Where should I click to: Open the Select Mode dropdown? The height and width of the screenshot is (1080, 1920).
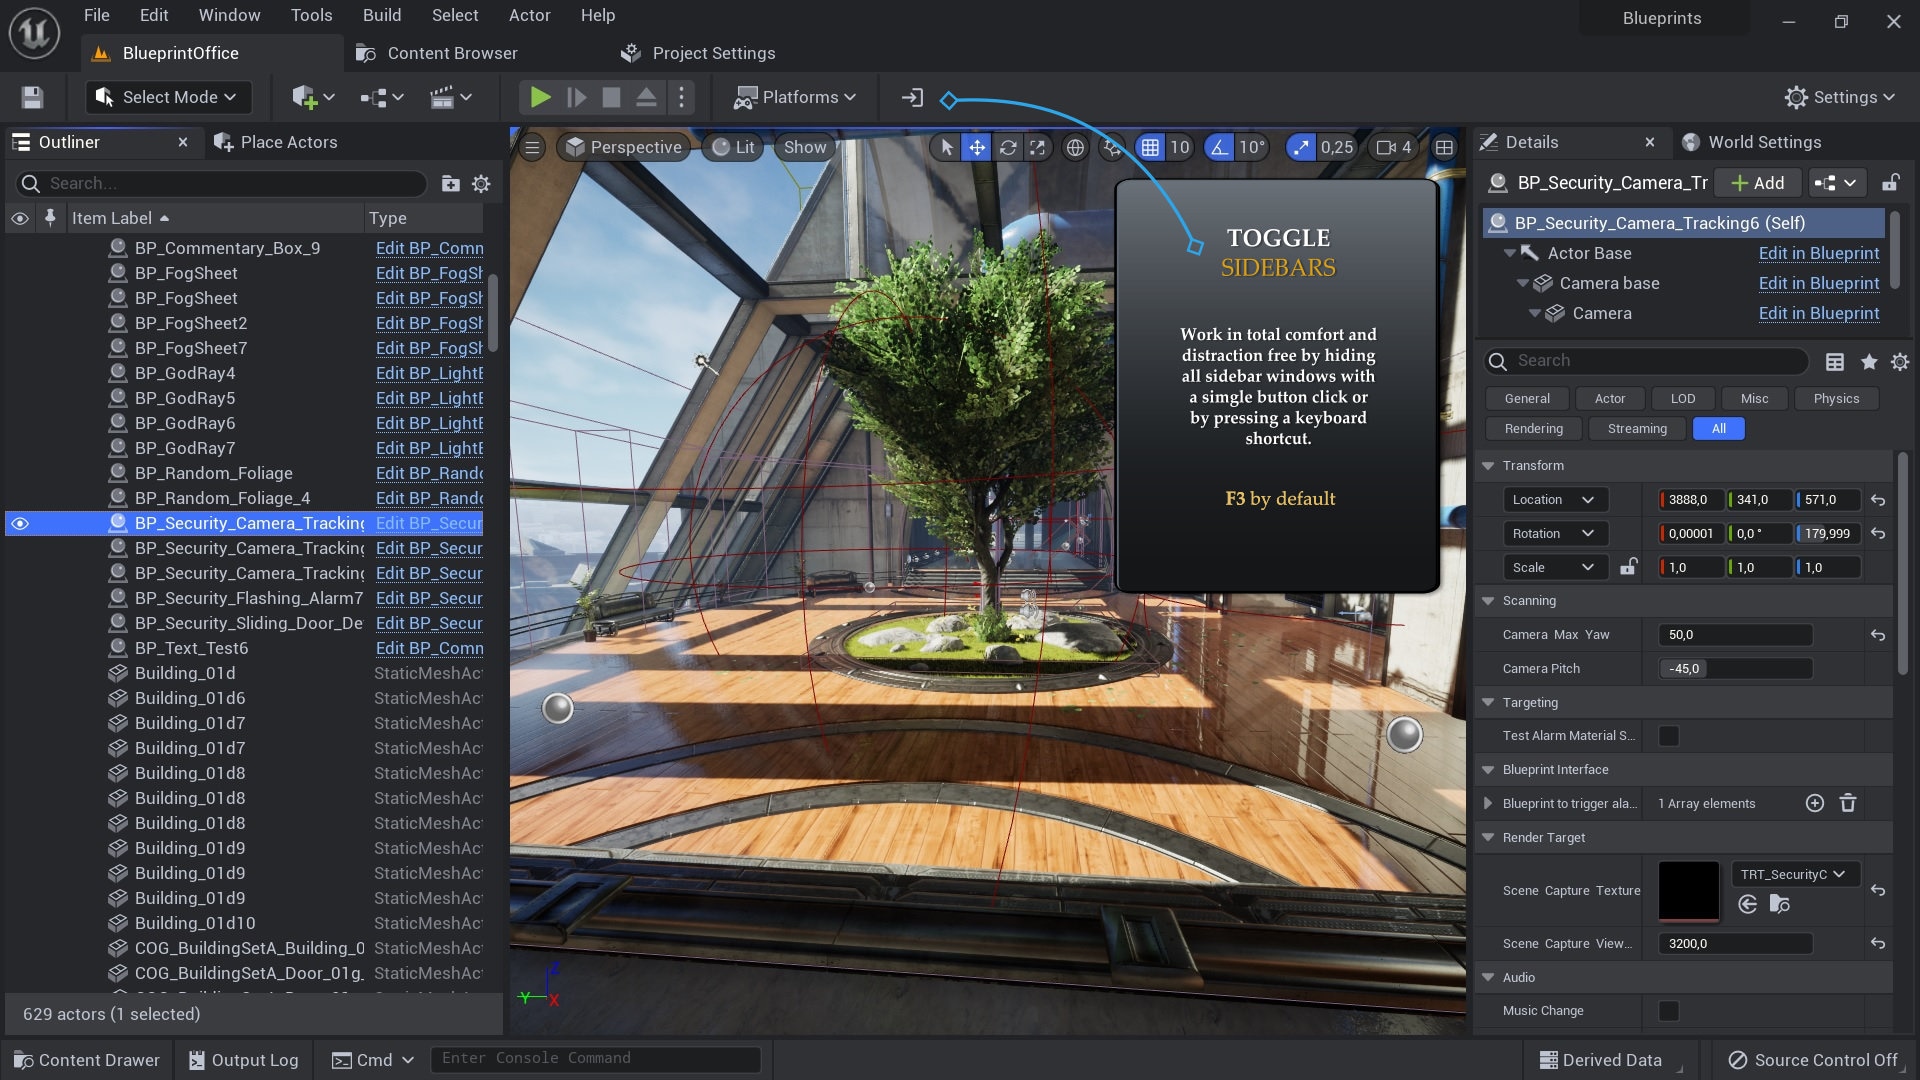(x=167, y=97)
